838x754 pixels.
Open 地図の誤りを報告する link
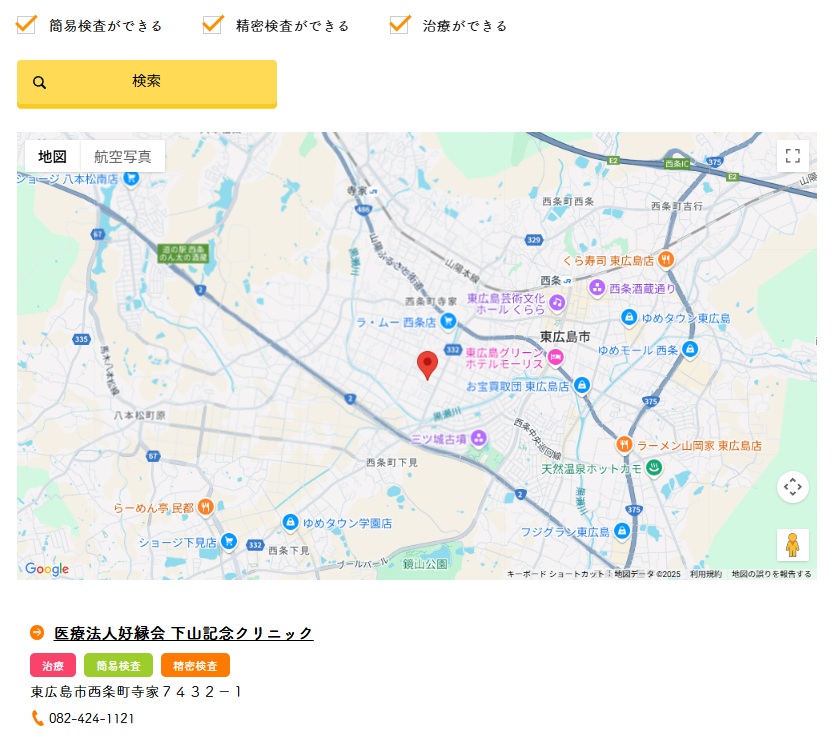point(771,574)
